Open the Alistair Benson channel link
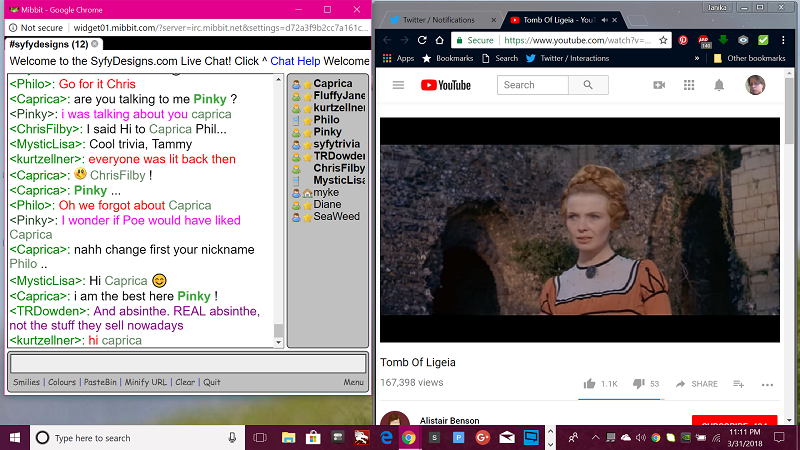This screenshot has height=450, width=800. [449, 420]
